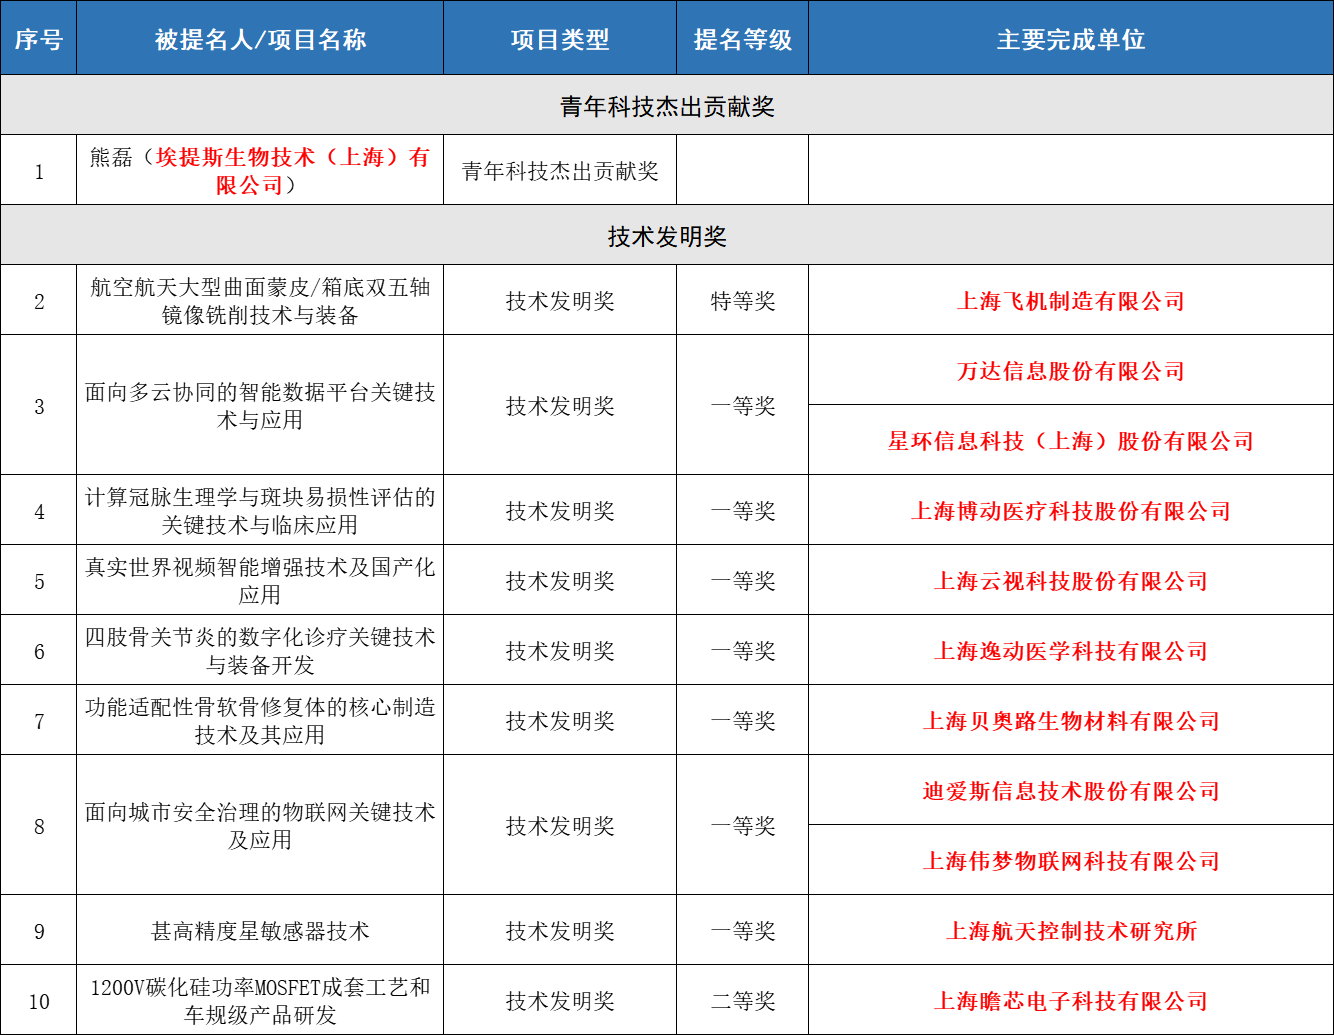1334x1035 pixels.
Task: Click the 万达信息股份有限公司 link
Action: point(1070,371)
